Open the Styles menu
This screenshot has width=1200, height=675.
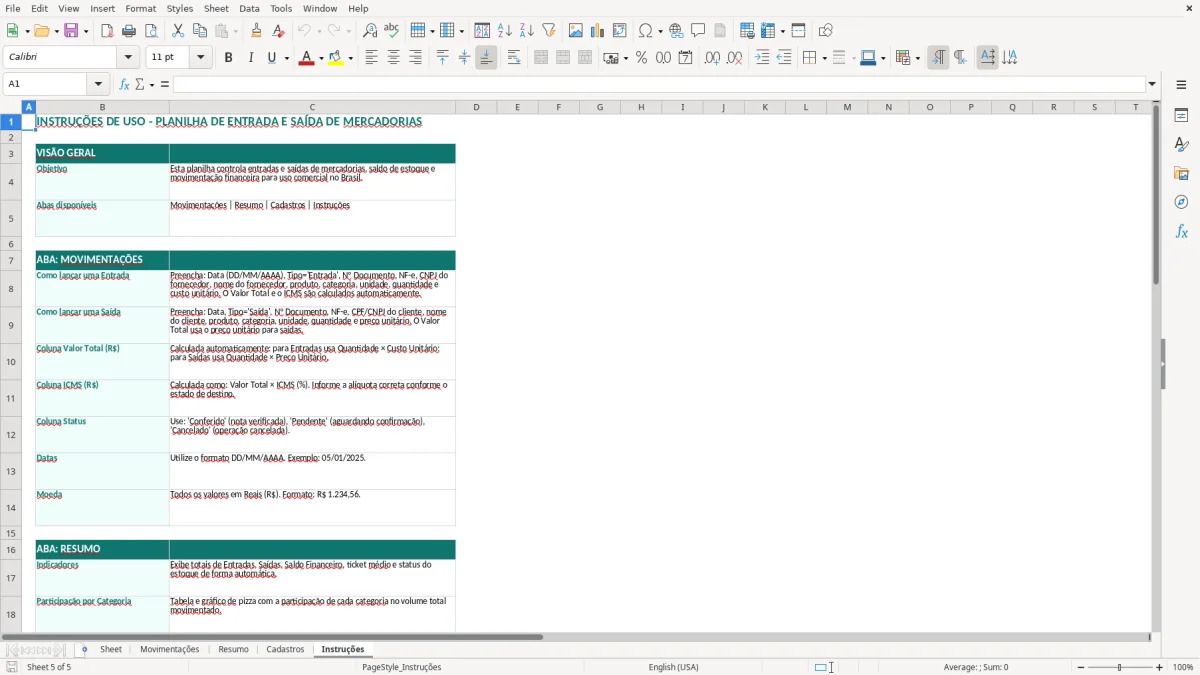[x=180, y=8]
